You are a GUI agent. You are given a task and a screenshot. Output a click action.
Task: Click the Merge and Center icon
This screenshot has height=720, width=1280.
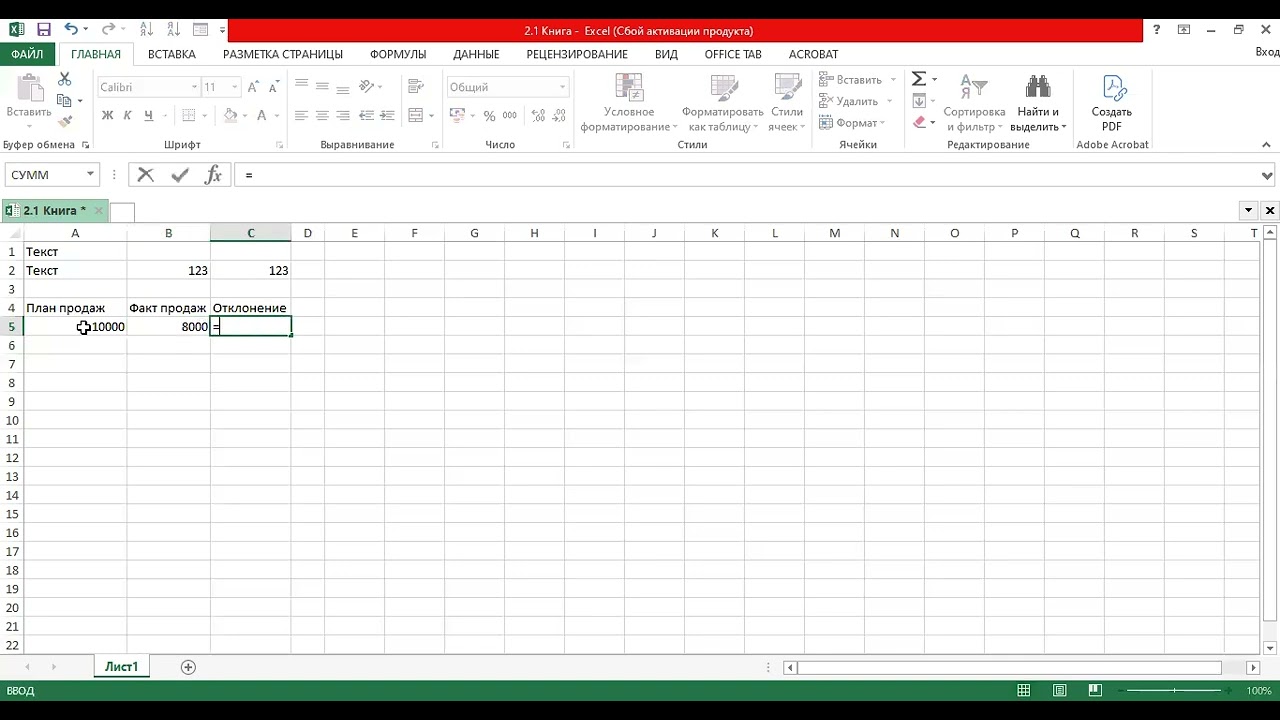pyautogui.click(x=416, y=116)
